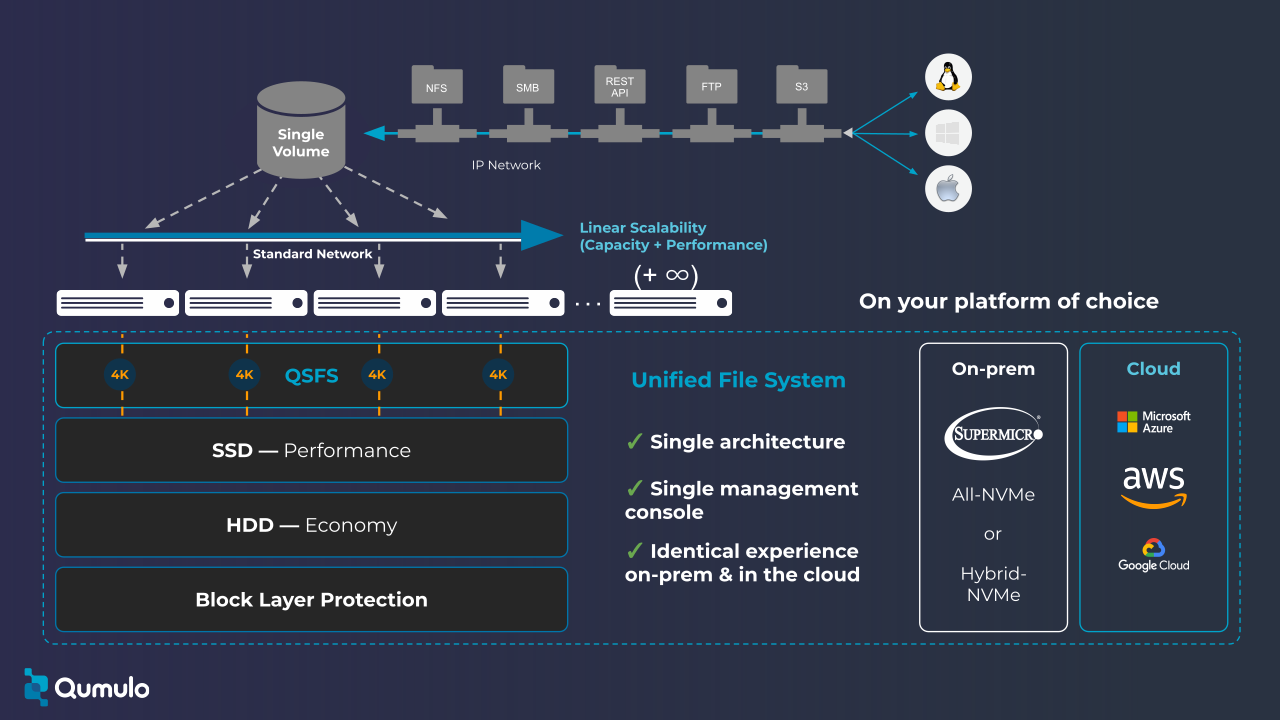Open the Qumulo logo link
Image resolution: width=1280 pixels, height=720 pixels.
pos(85,687)
